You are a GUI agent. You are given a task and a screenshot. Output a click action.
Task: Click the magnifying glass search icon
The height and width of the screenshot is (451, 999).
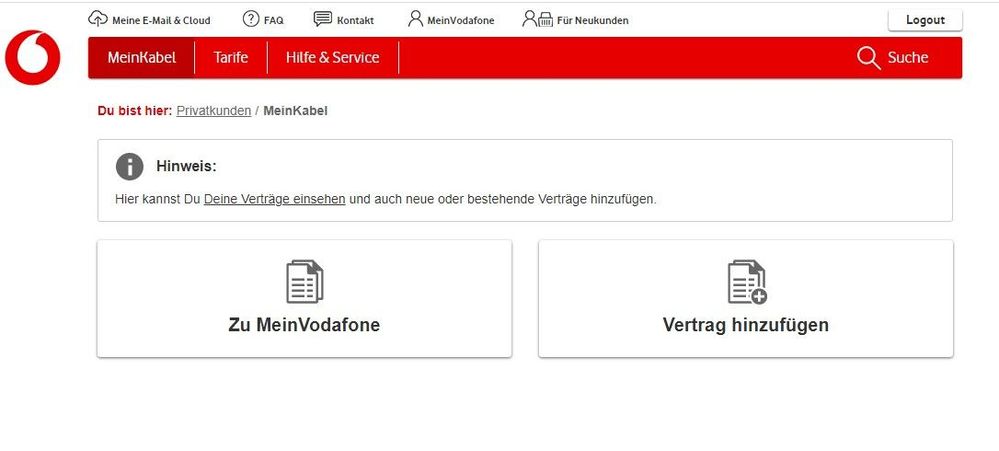pos(868,58)
